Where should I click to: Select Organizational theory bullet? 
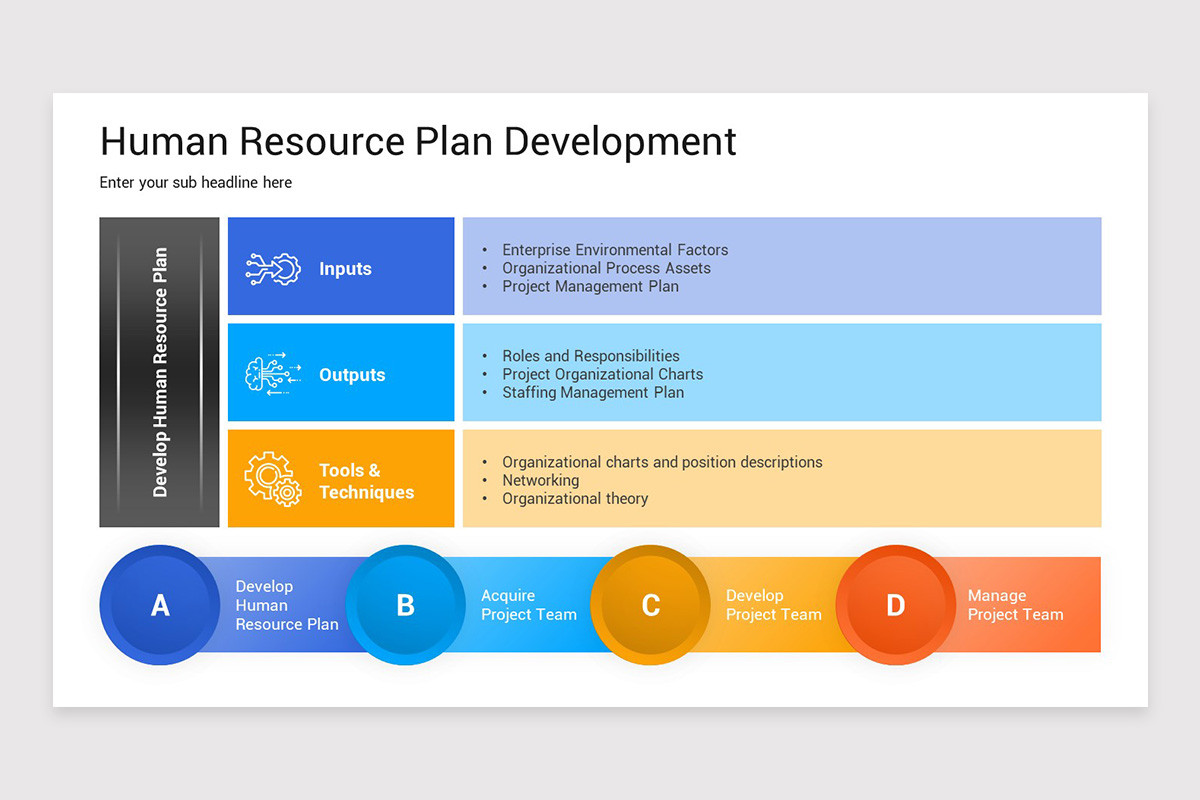coord(575,498)
